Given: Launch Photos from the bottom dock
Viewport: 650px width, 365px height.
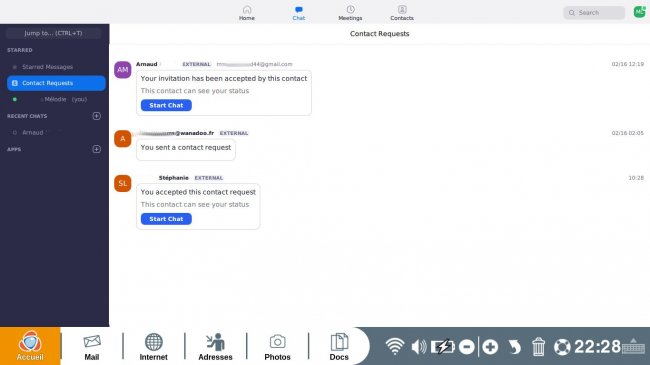Looking at the screenshot, I should tap(277, 347).
